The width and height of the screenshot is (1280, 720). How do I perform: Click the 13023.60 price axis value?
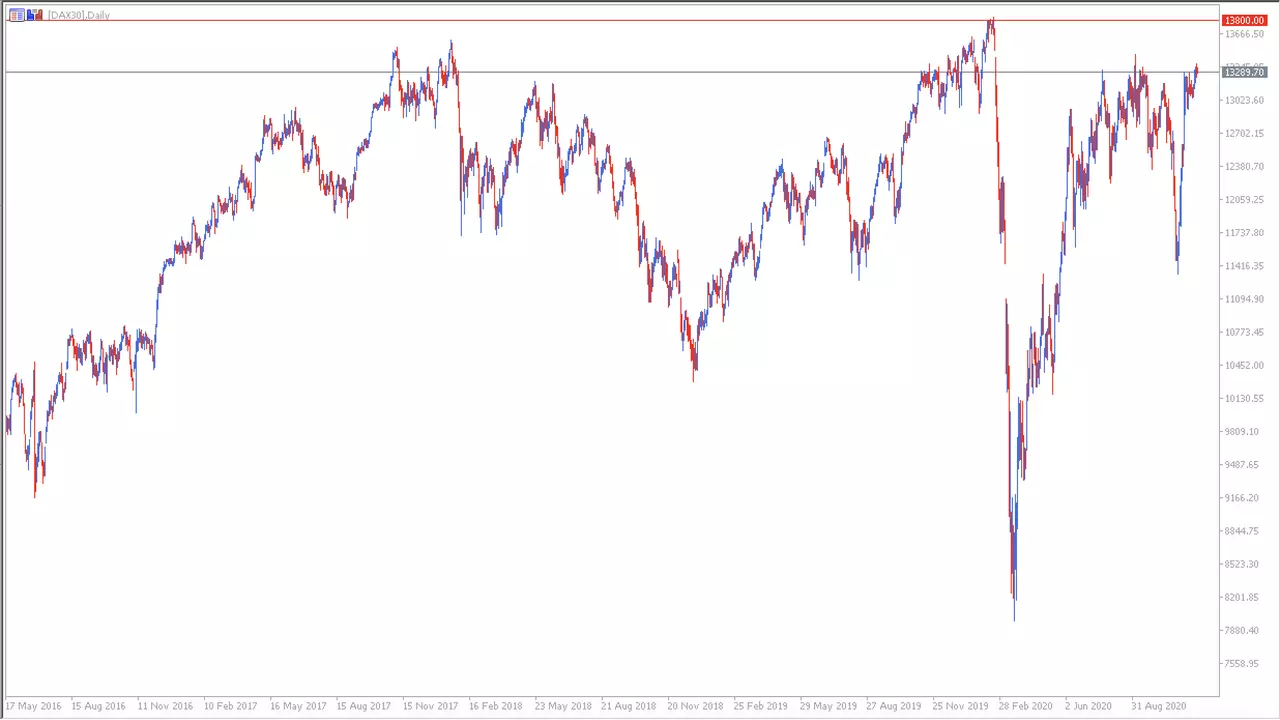(1244, 100)
